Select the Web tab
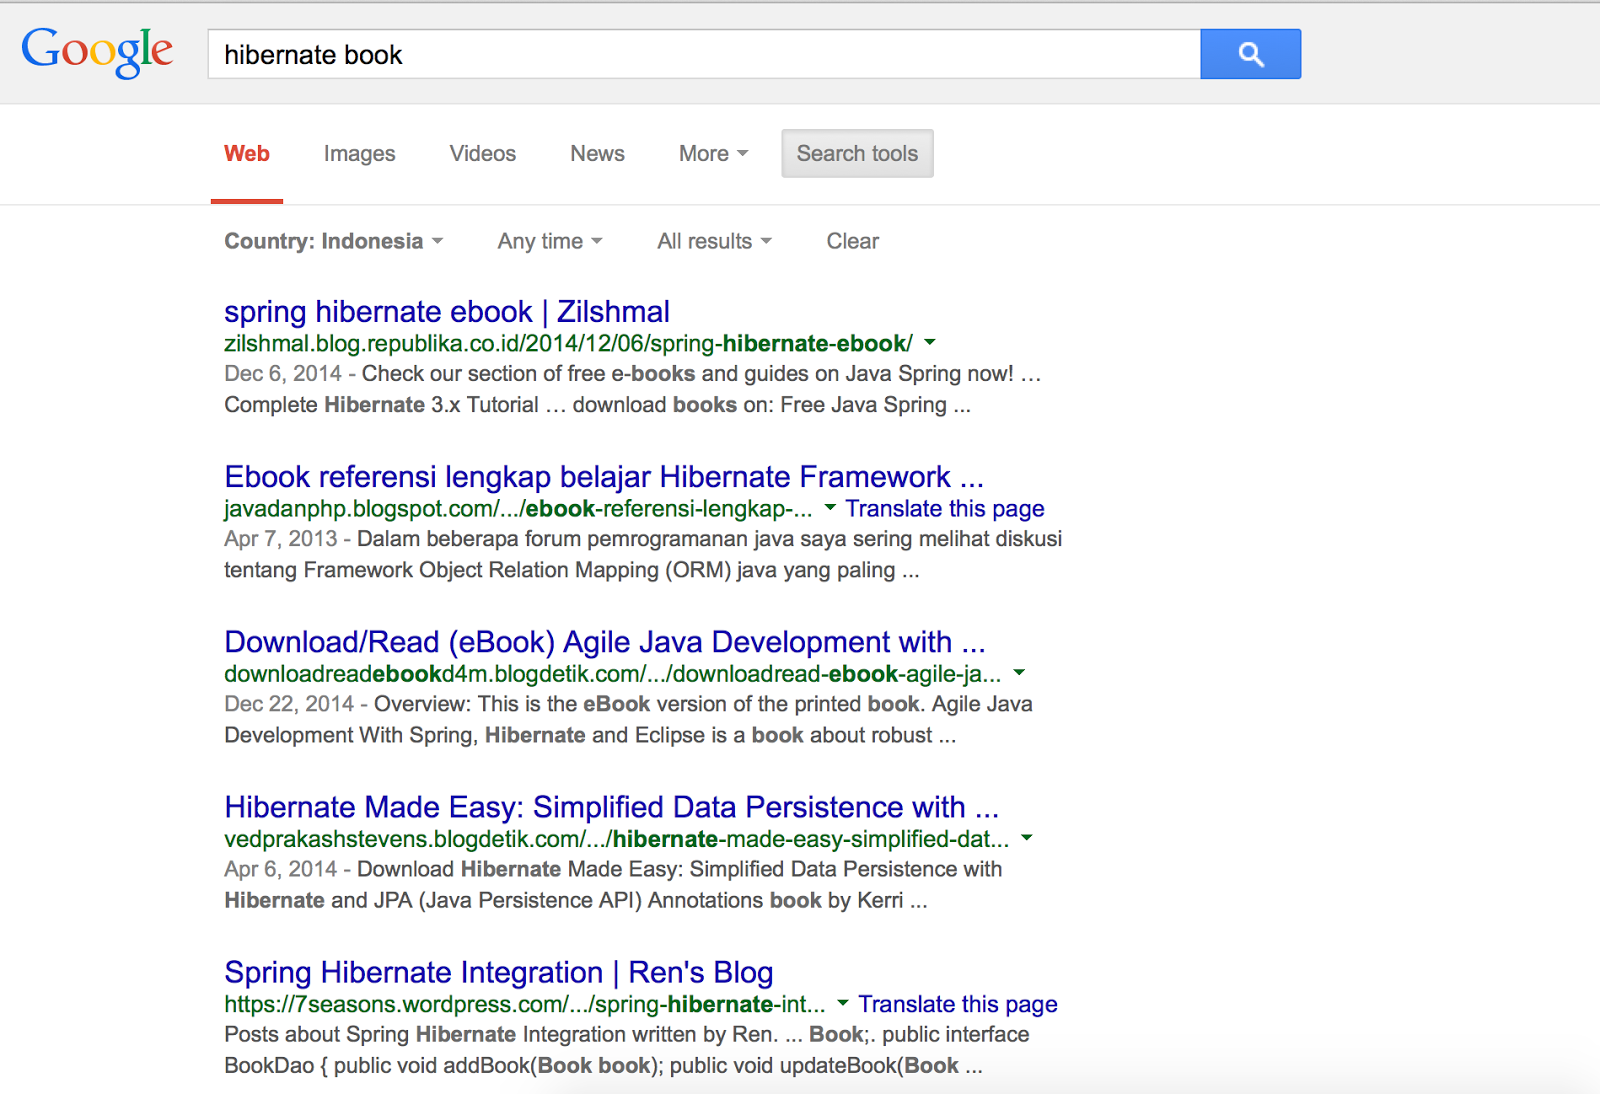Screen dimensions: 1600x1094 247,154
